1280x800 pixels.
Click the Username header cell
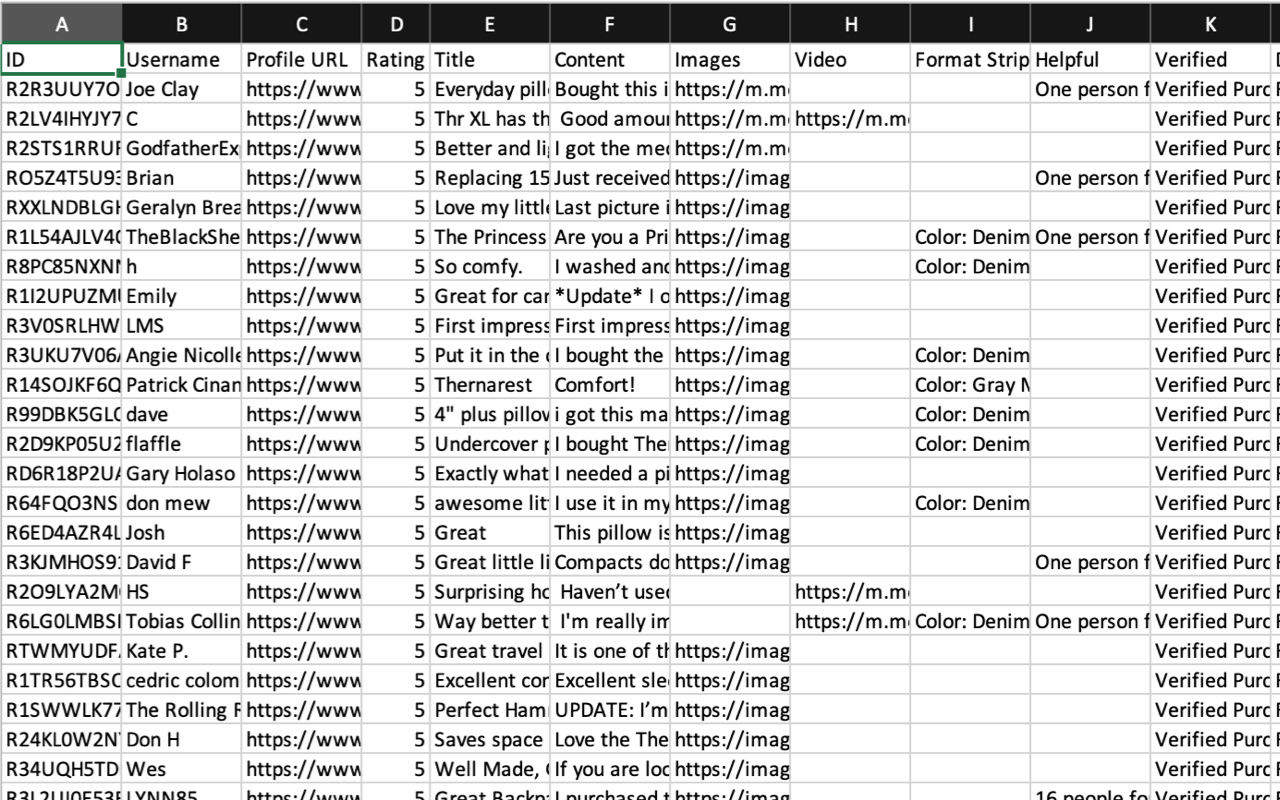coord(182,60)
